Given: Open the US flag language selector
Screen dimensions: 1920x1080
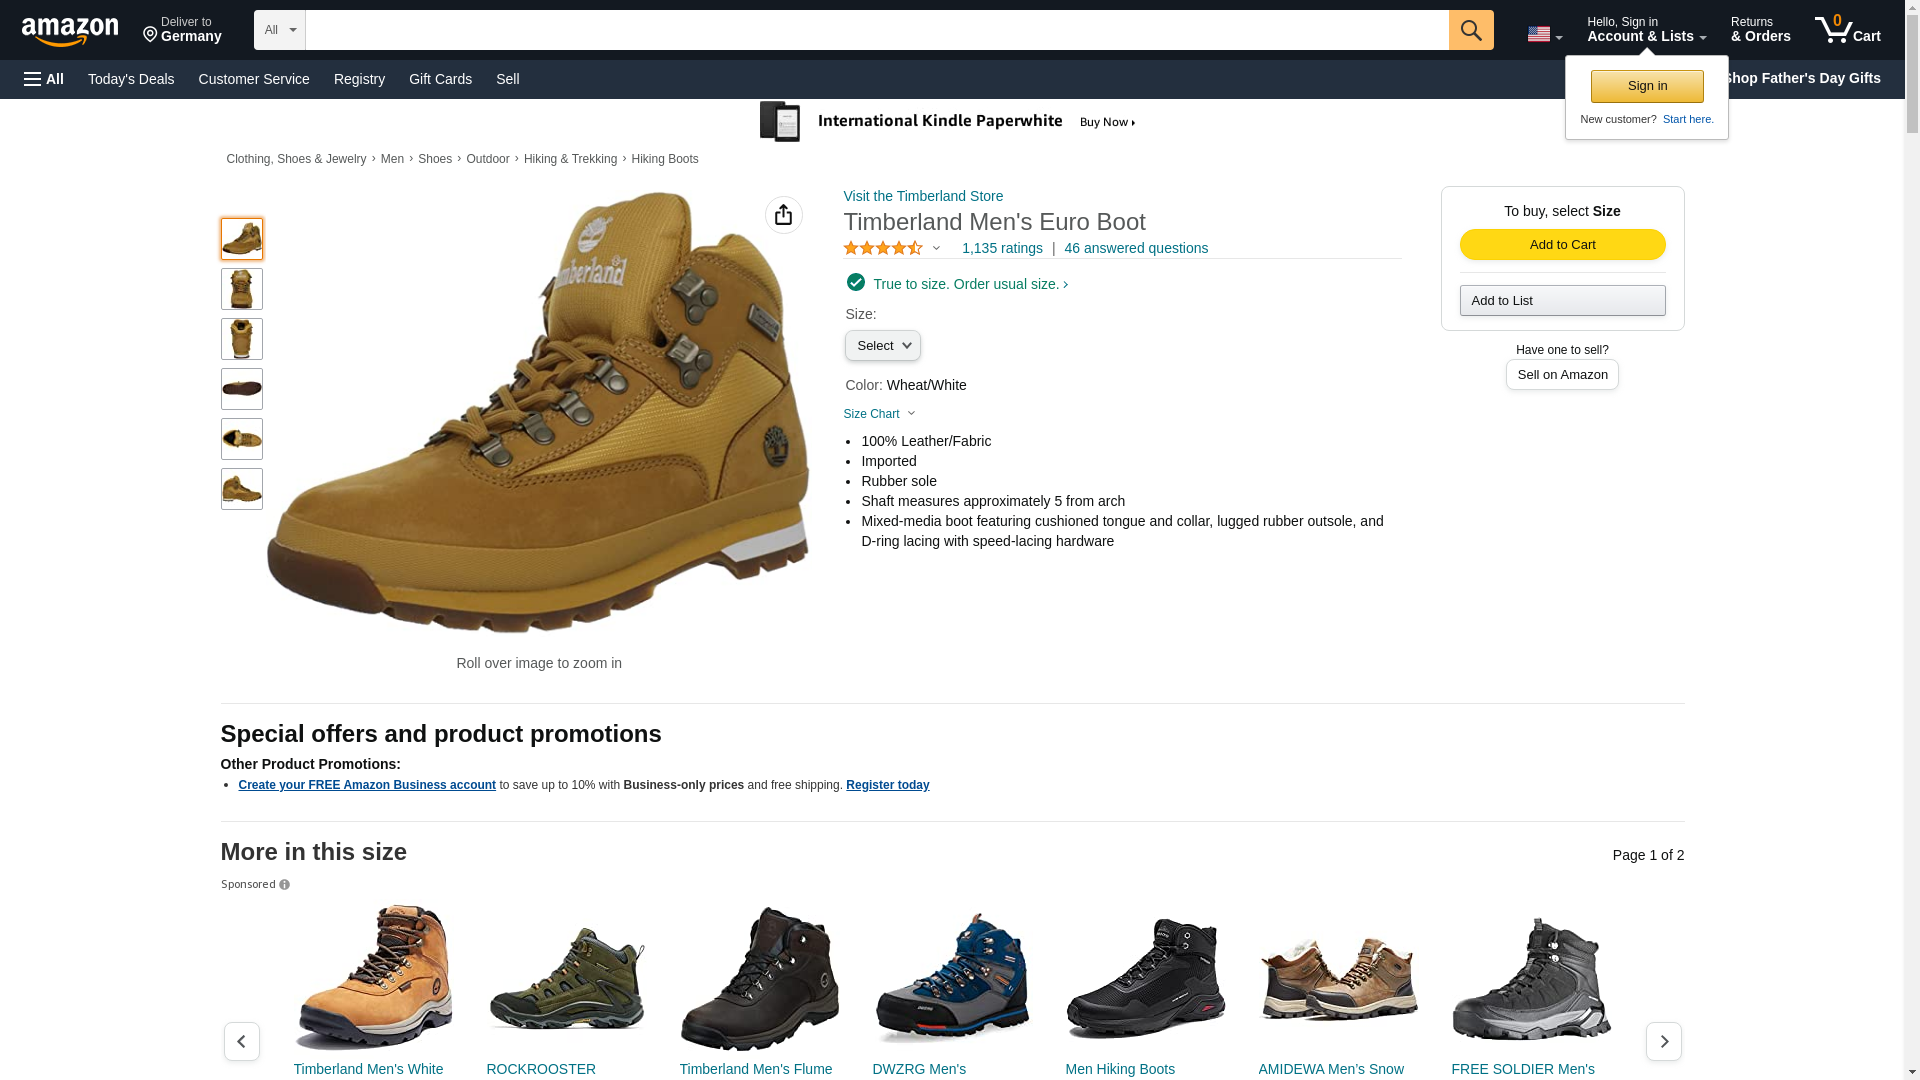Looking at the screenshot, I should click(1545, 34).
